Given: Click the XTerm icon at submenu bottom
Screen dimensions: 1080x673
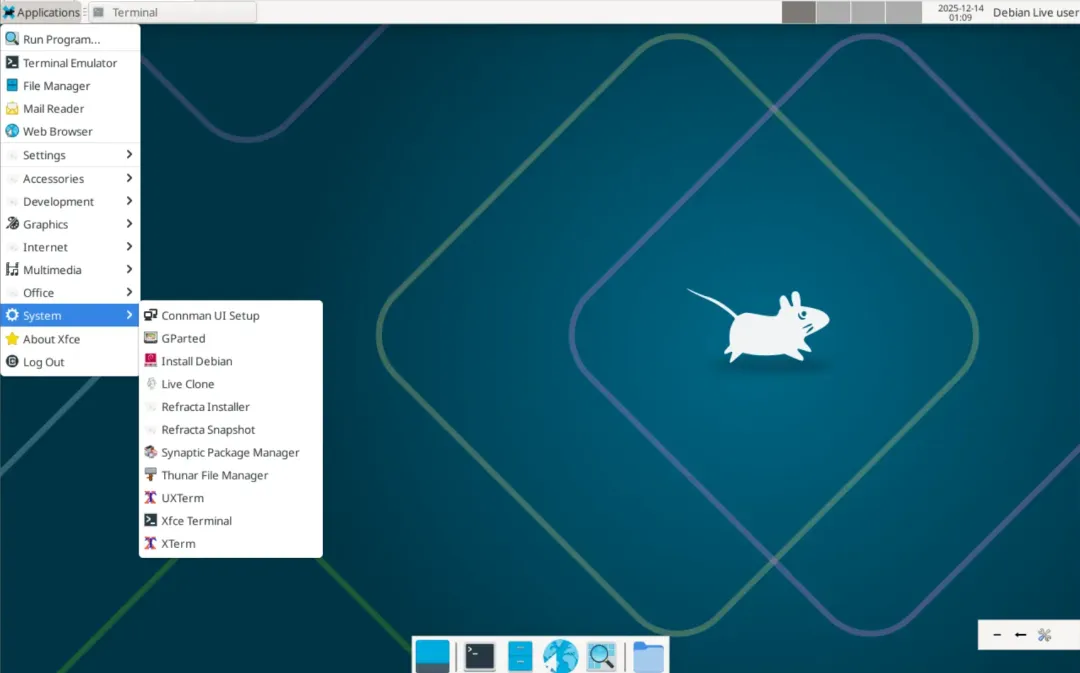Looking at the screenshot, I should click(x=150, y=543).
